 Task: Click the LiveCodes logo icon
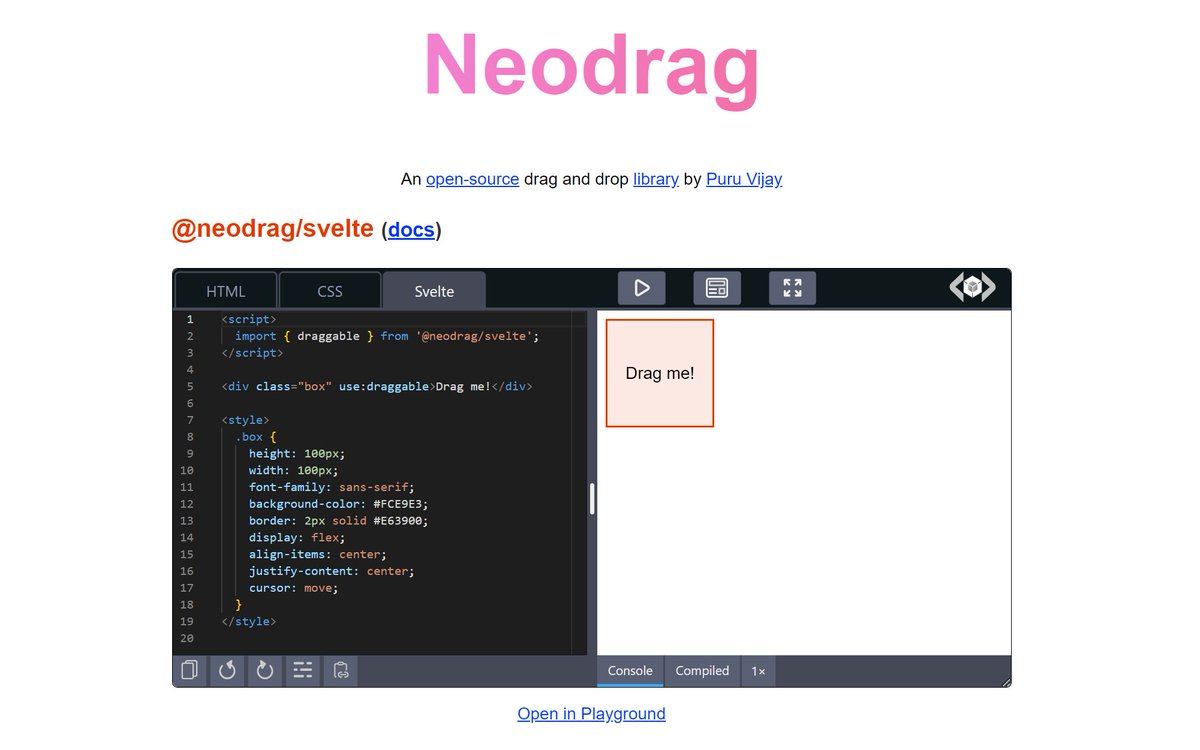point(972,287)
